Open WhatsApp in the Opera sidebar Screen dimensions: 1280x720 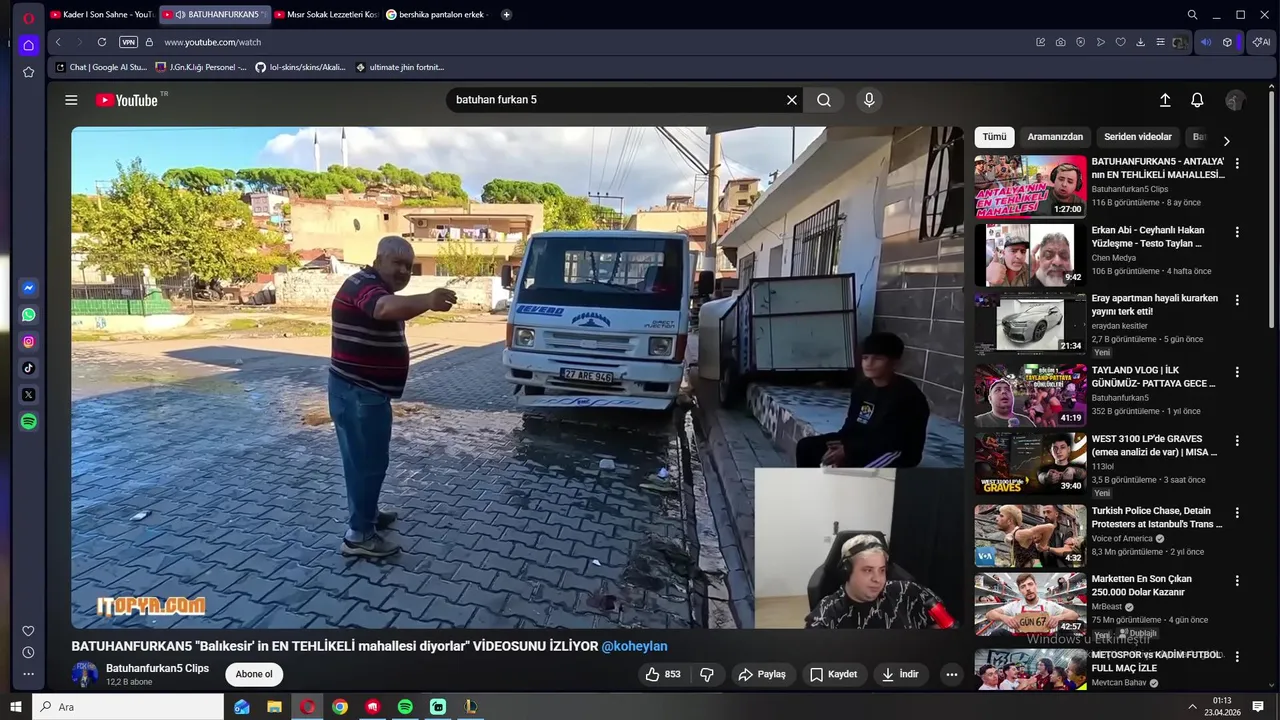28,315
